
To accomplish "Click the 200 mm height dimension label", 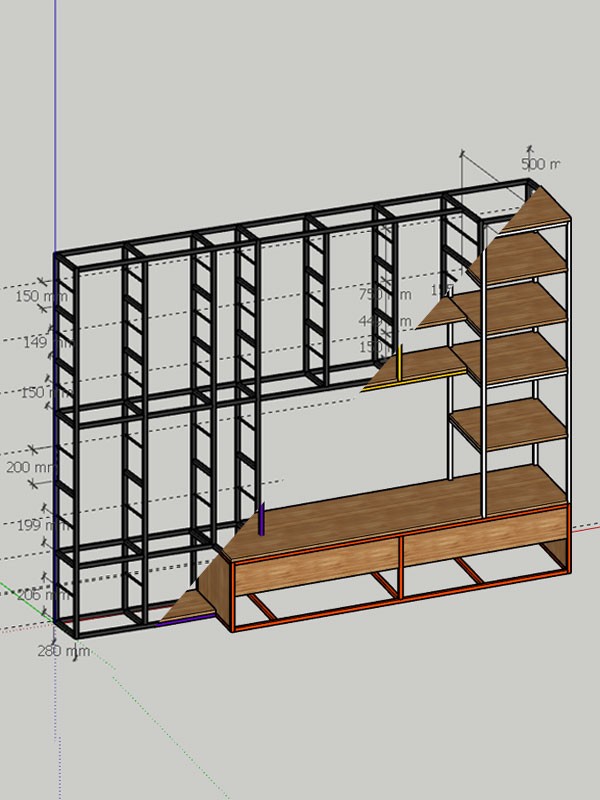I will [32, 467].
